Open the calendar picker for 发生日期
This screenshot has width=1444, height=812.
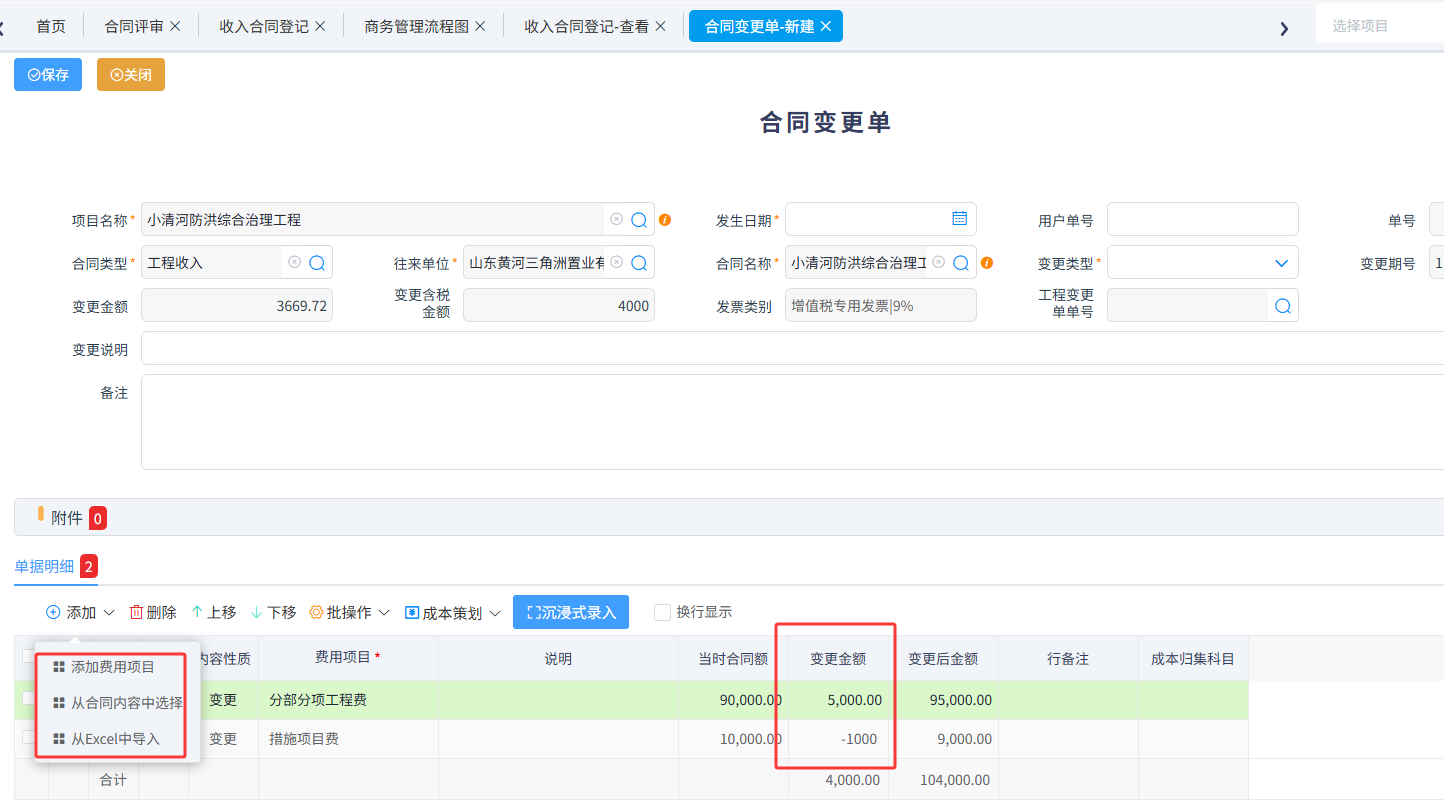point(959,219)
